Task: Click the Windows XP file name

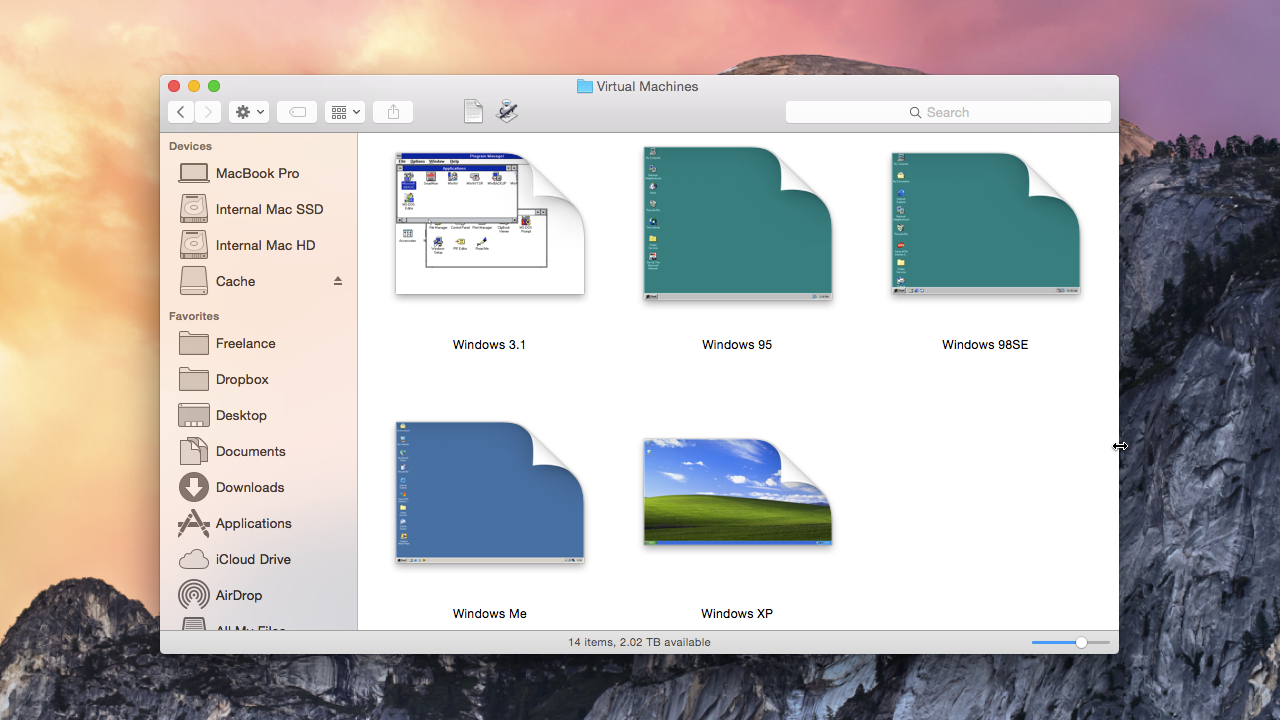Action: pyautogui.click(x=737, y=614)
